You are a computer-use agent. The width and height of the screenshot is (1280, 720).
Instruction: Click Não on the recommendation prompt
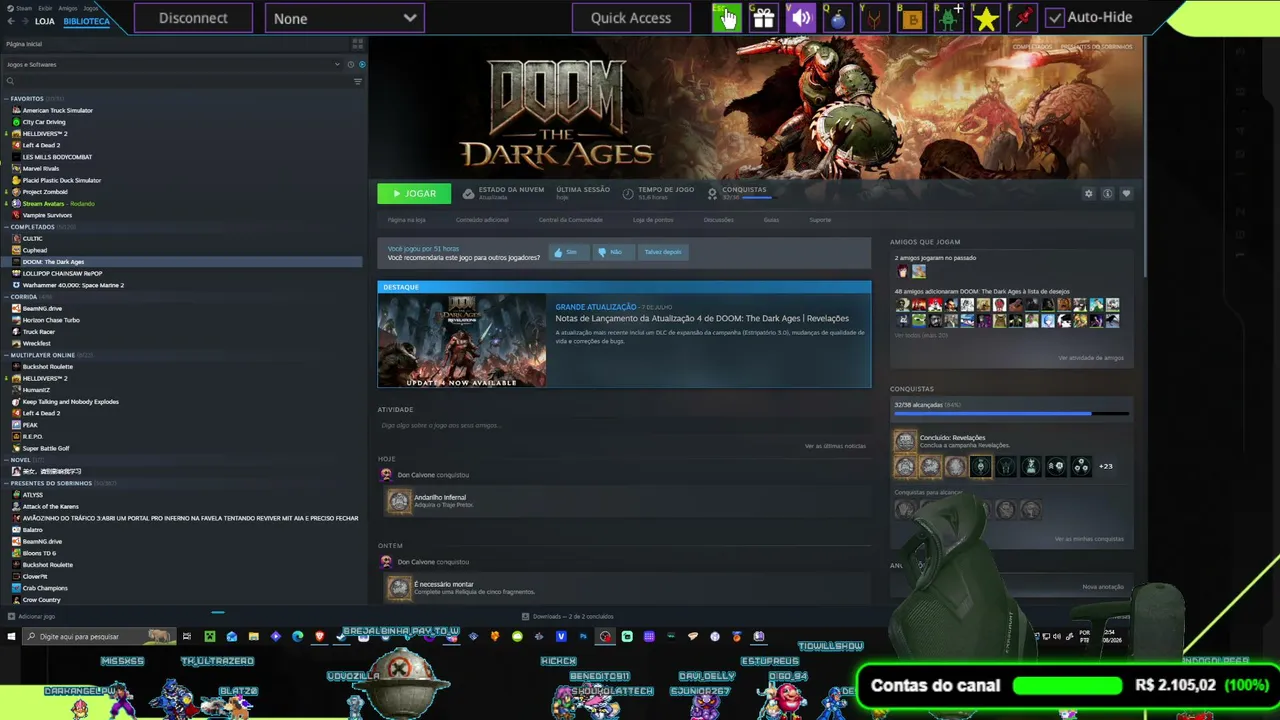(612, 252)
